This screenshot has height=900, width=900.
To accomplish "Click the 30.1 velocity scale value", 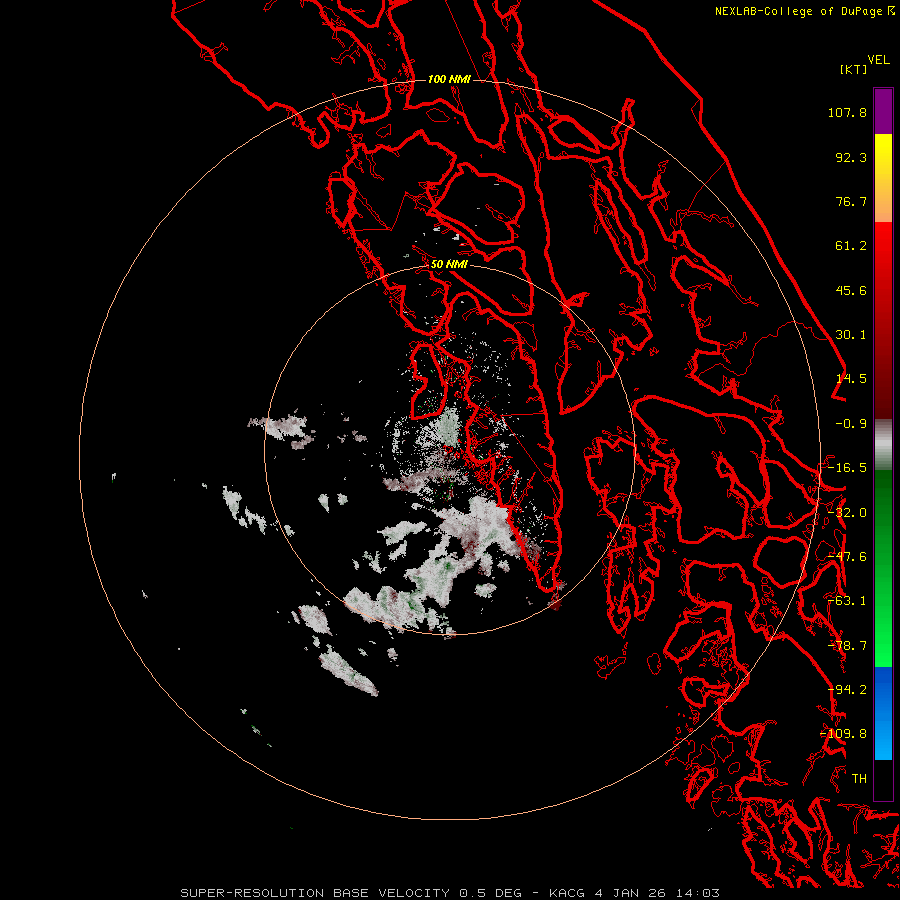I will pos(851,335).
